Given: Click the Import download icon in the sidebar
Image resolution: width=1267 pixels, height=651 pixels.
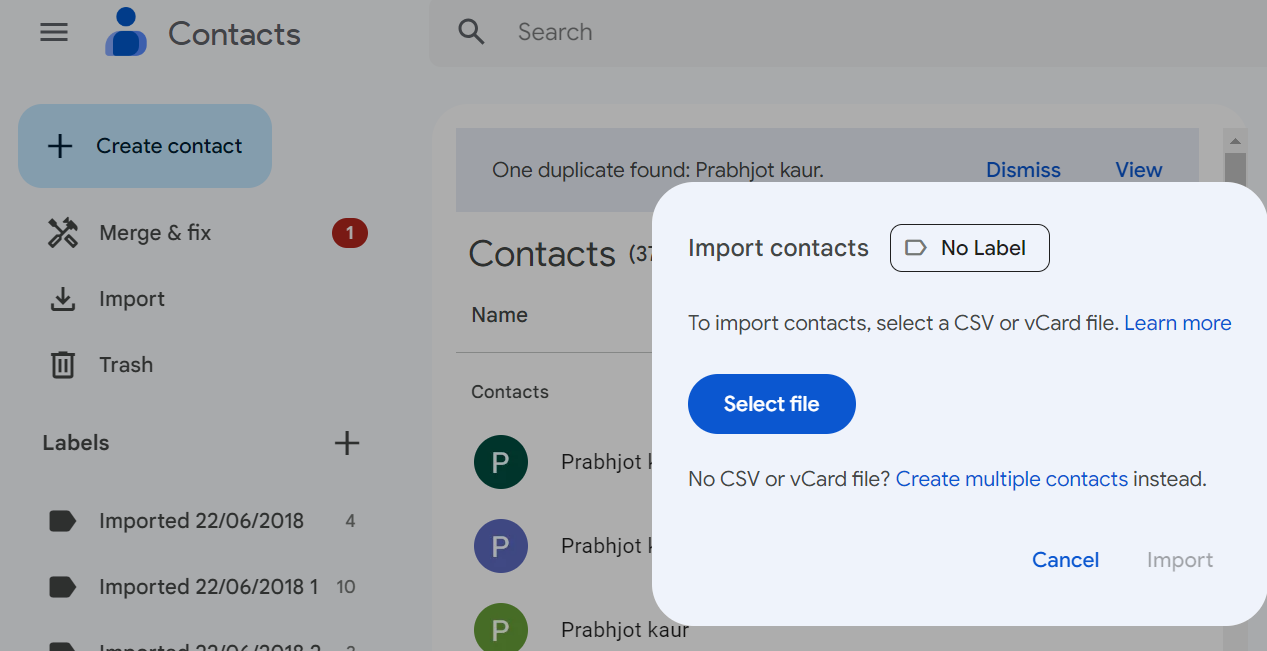Looking at the screenshot, I should (63, 299).
